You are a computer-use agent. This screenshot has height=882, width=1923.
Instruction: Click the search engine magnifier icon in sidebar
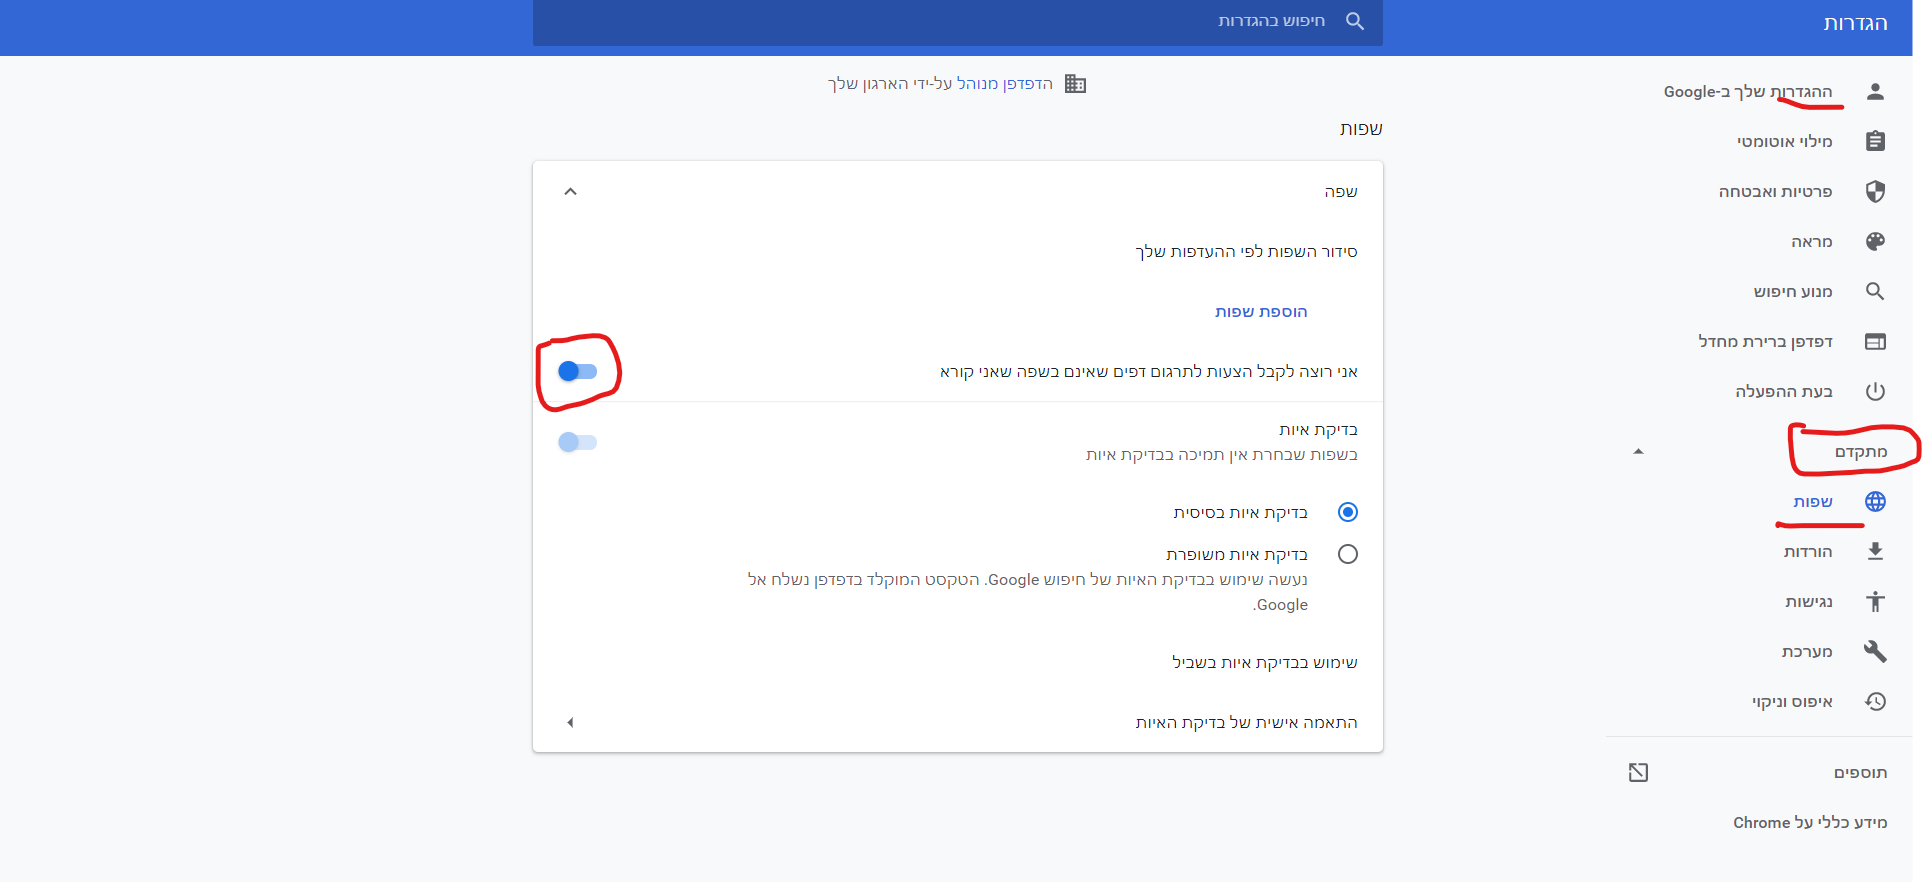(x=1875, y=292)
